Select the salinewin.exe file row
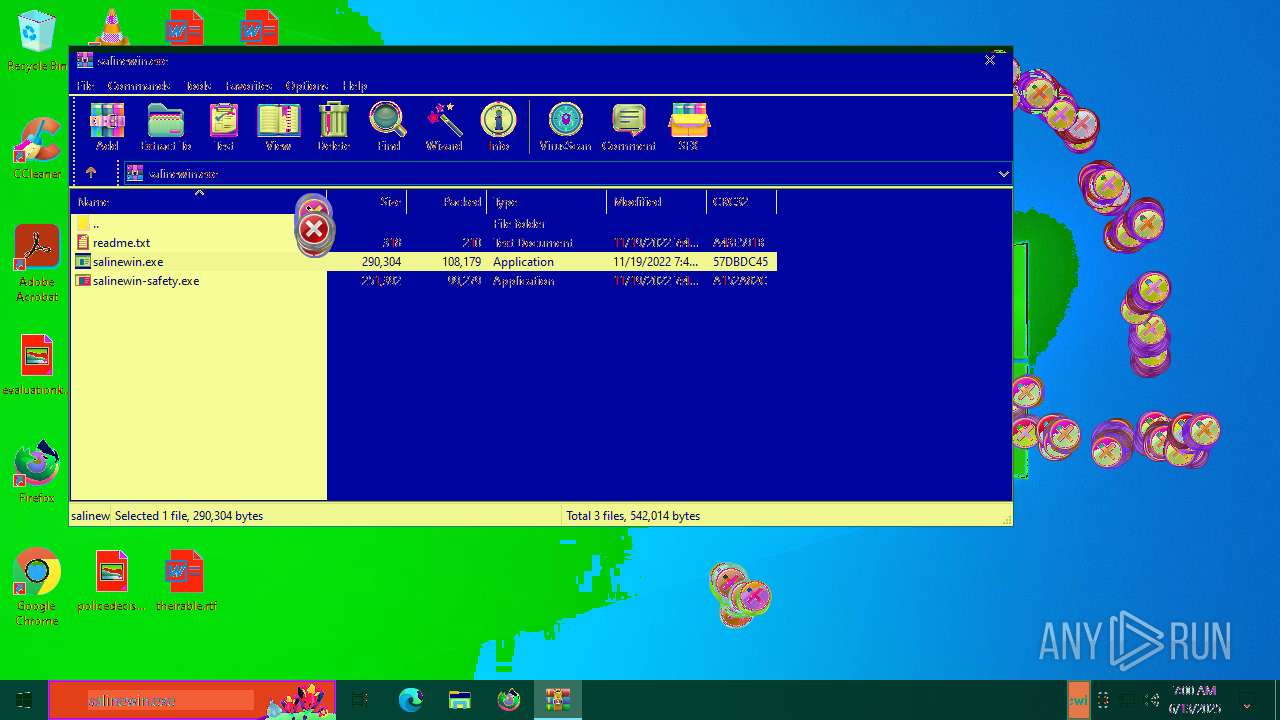The width and height of the screenshot is (1280, 720). 423,261
